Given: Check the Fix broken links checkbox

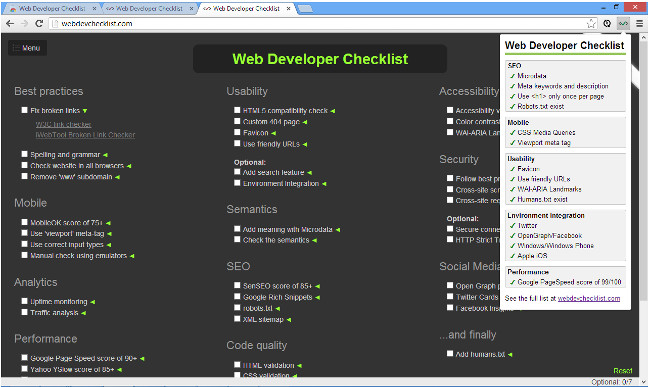Looking at the screenshot, I should [x=24, y=110].
